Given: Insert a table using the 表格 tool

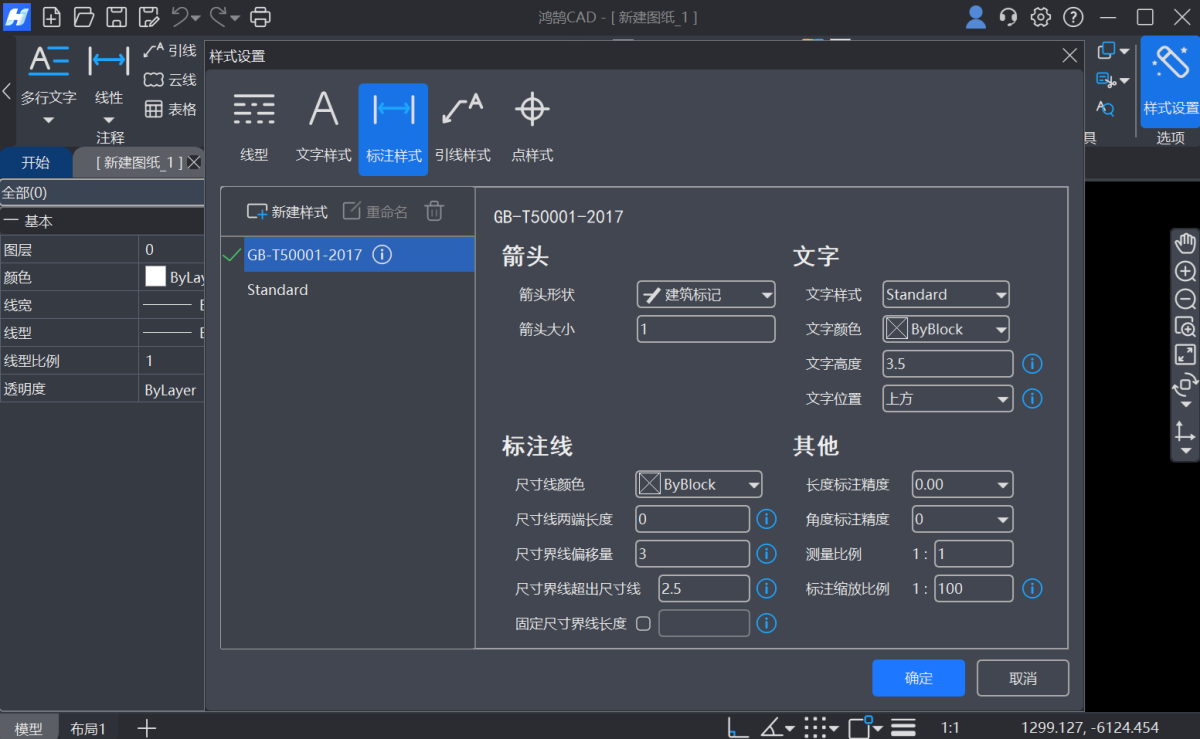Looking at the screenshot, I should point(170,109).
